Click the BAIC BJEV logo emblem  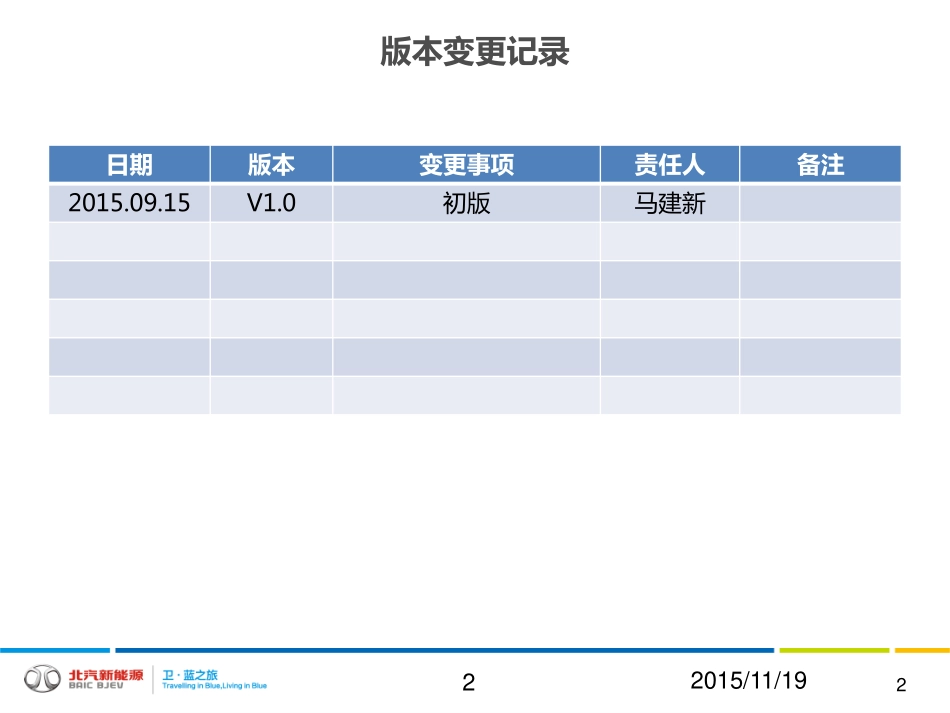tap(42, 678)
